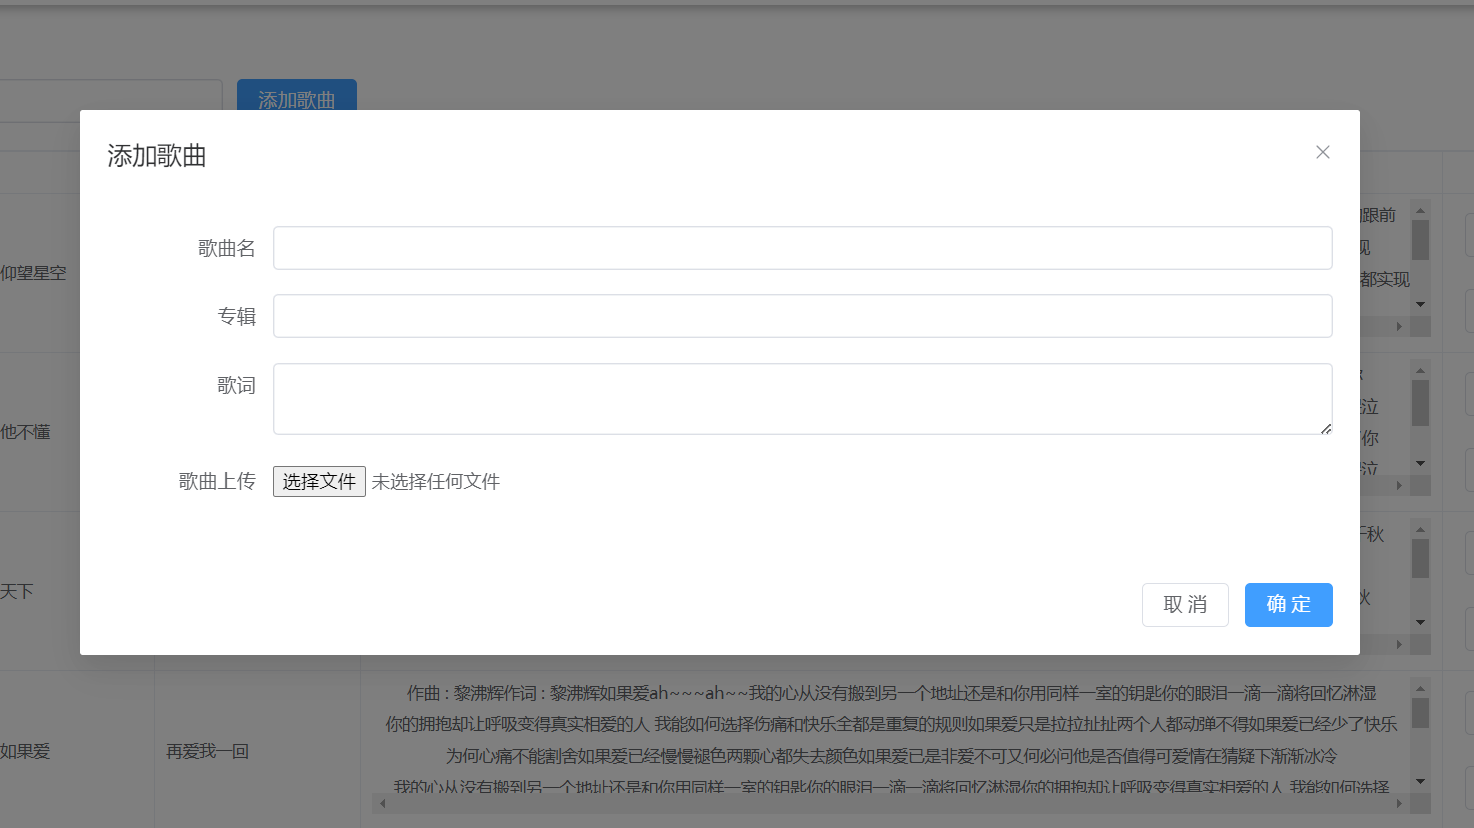
Task: Click the 添加歌曲 button behind the dialog
Action: coord(297,96)
